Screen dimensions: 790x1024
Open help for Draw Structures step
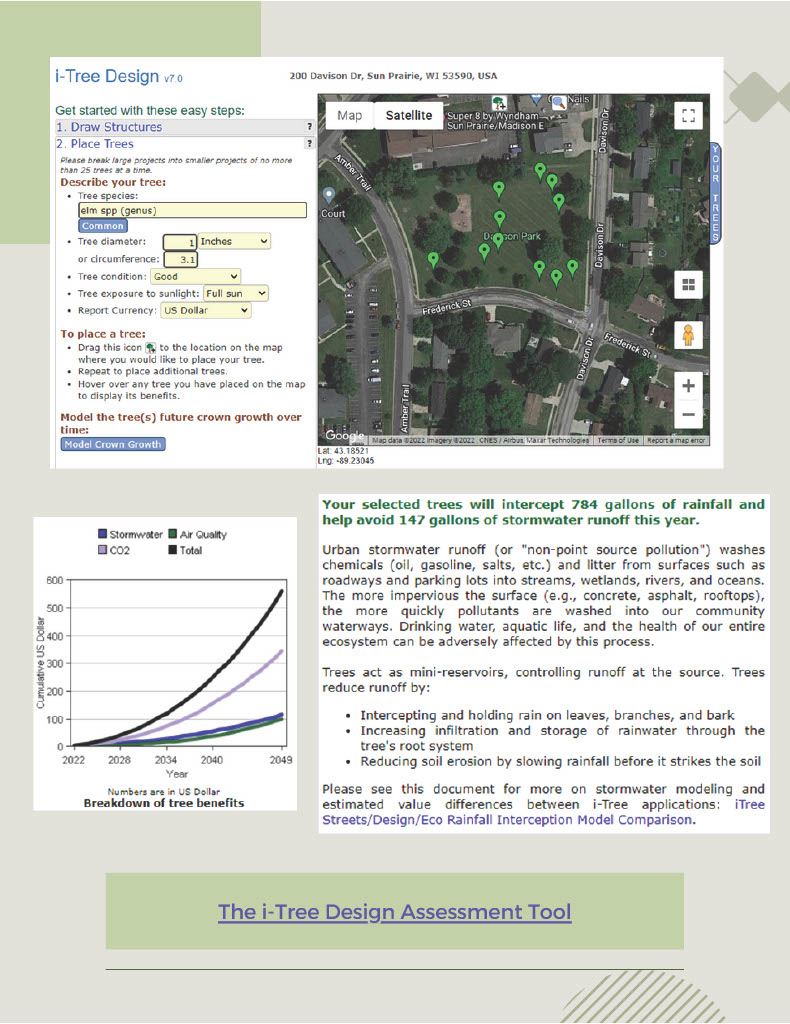click(309, 127)
